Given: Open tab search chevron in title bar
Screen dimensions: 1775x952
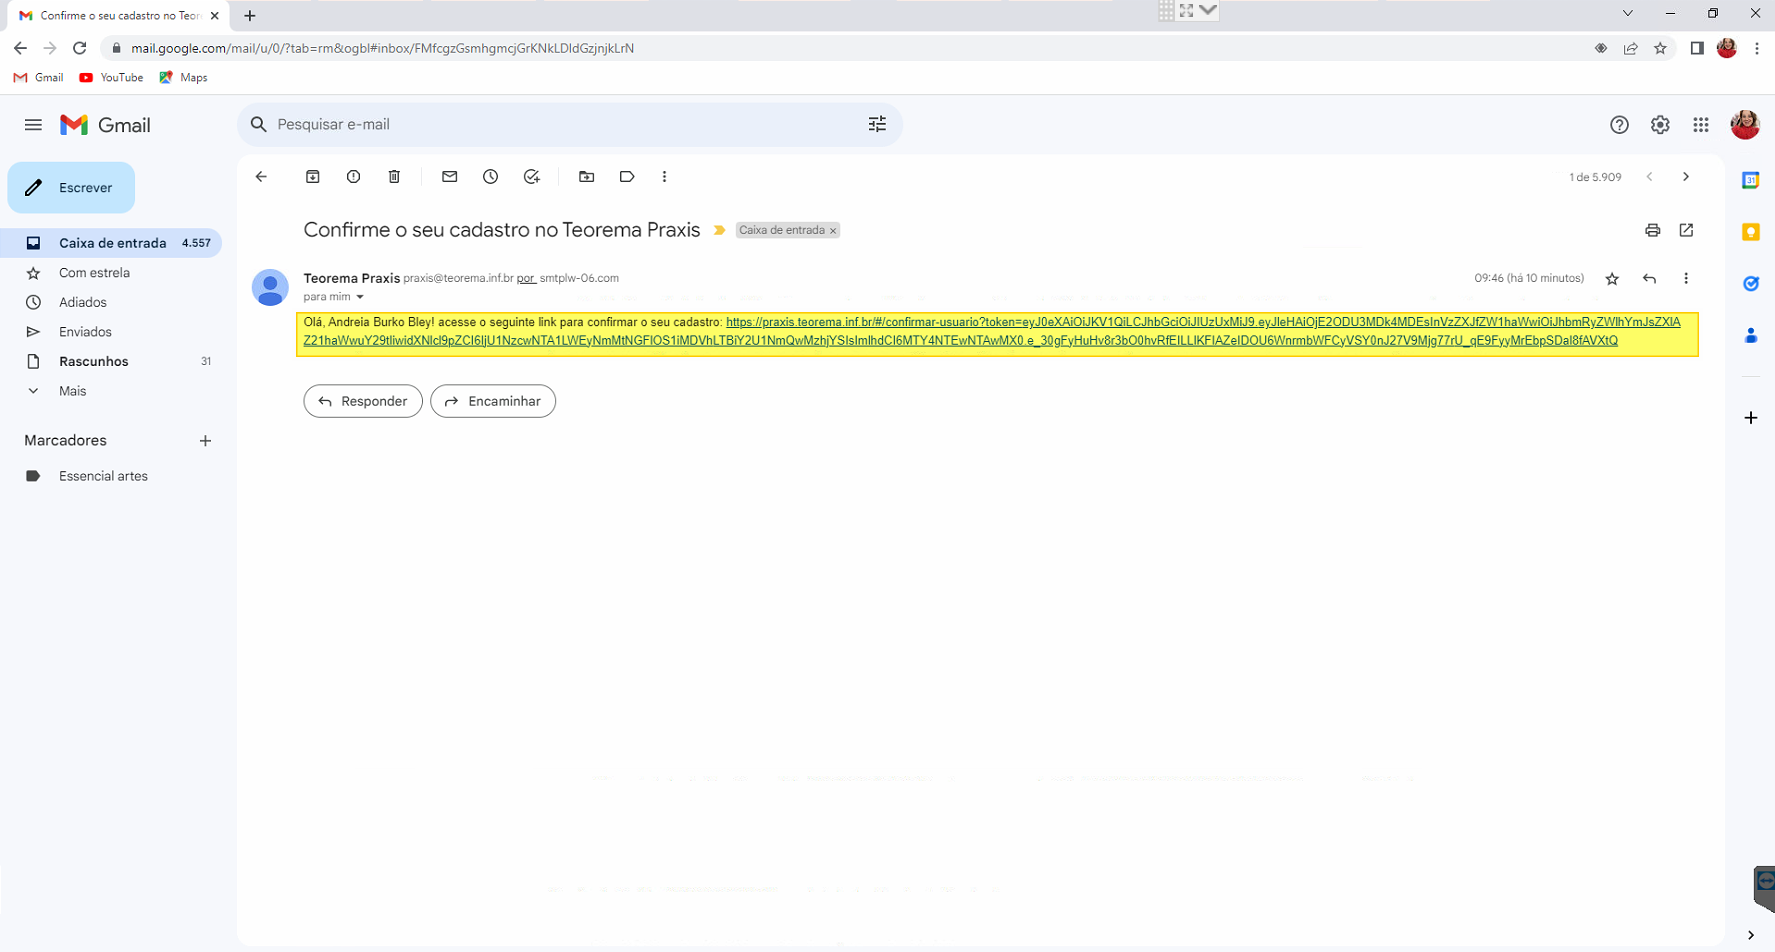Looking at the screenshot, I should coord(1628,14).
